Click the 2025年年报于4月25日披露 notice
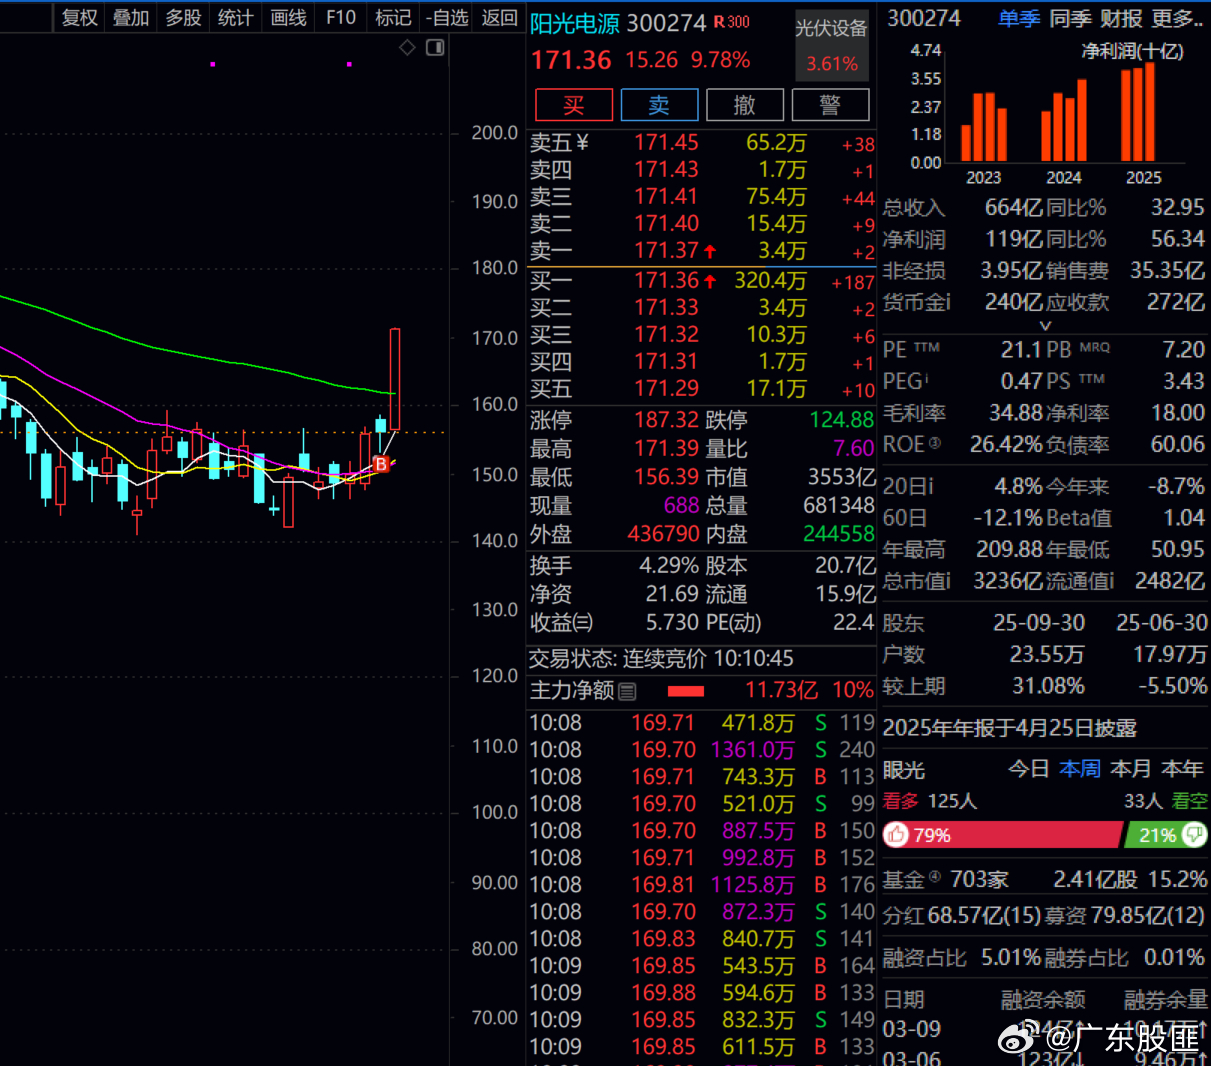The width and height of the screenshot is (1211, 1066). point(1010,729)
